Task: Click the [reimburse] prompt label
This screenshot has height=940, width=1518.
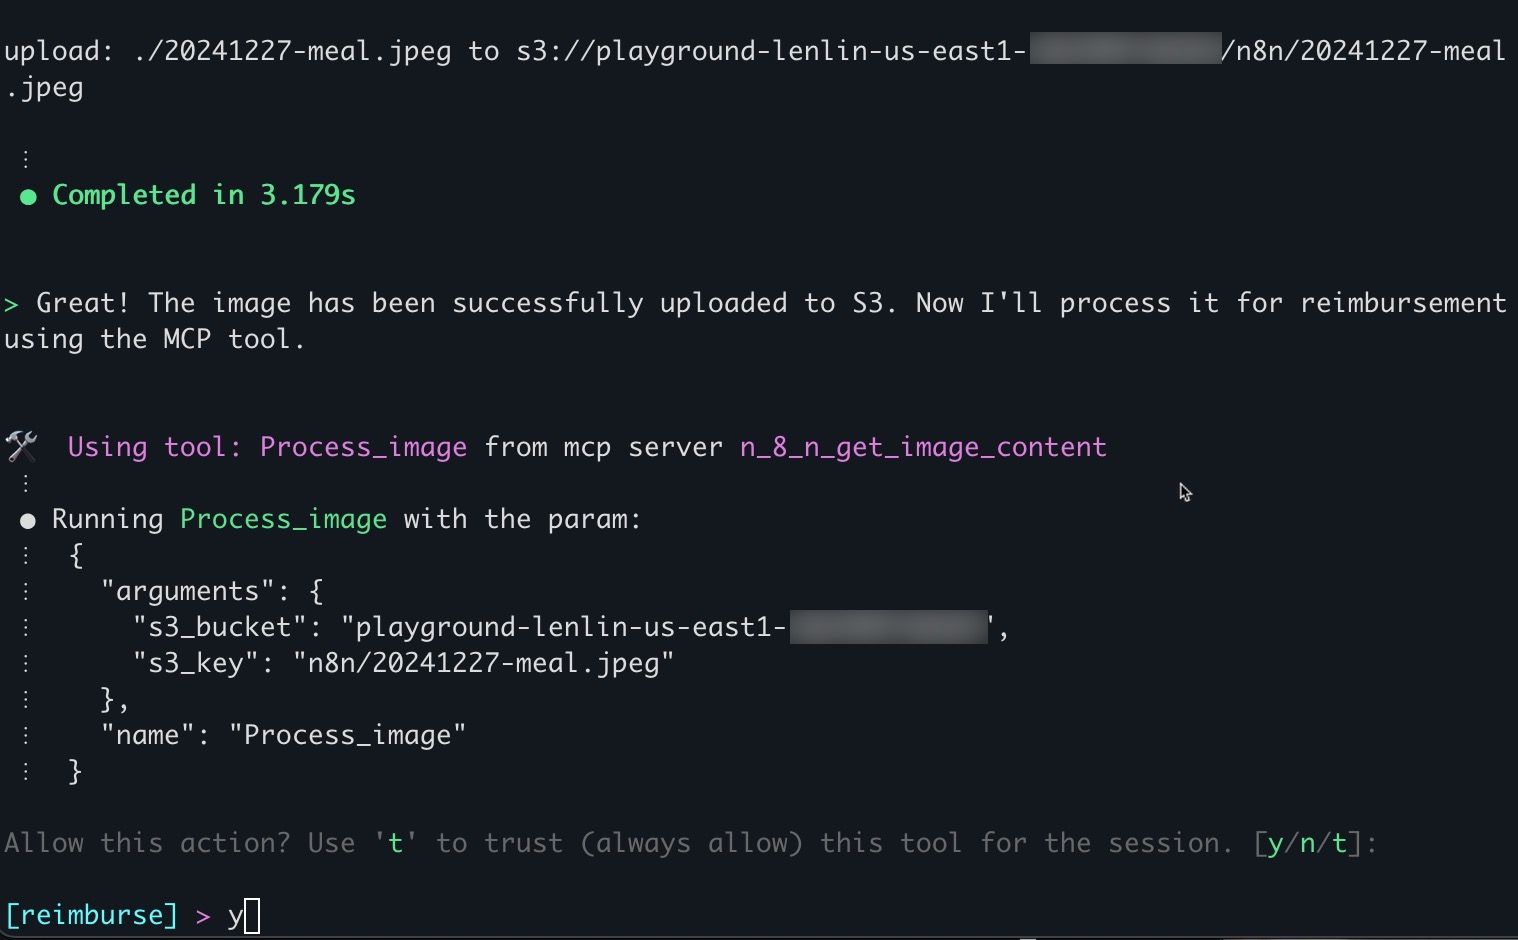Action: tap(91, 915)
